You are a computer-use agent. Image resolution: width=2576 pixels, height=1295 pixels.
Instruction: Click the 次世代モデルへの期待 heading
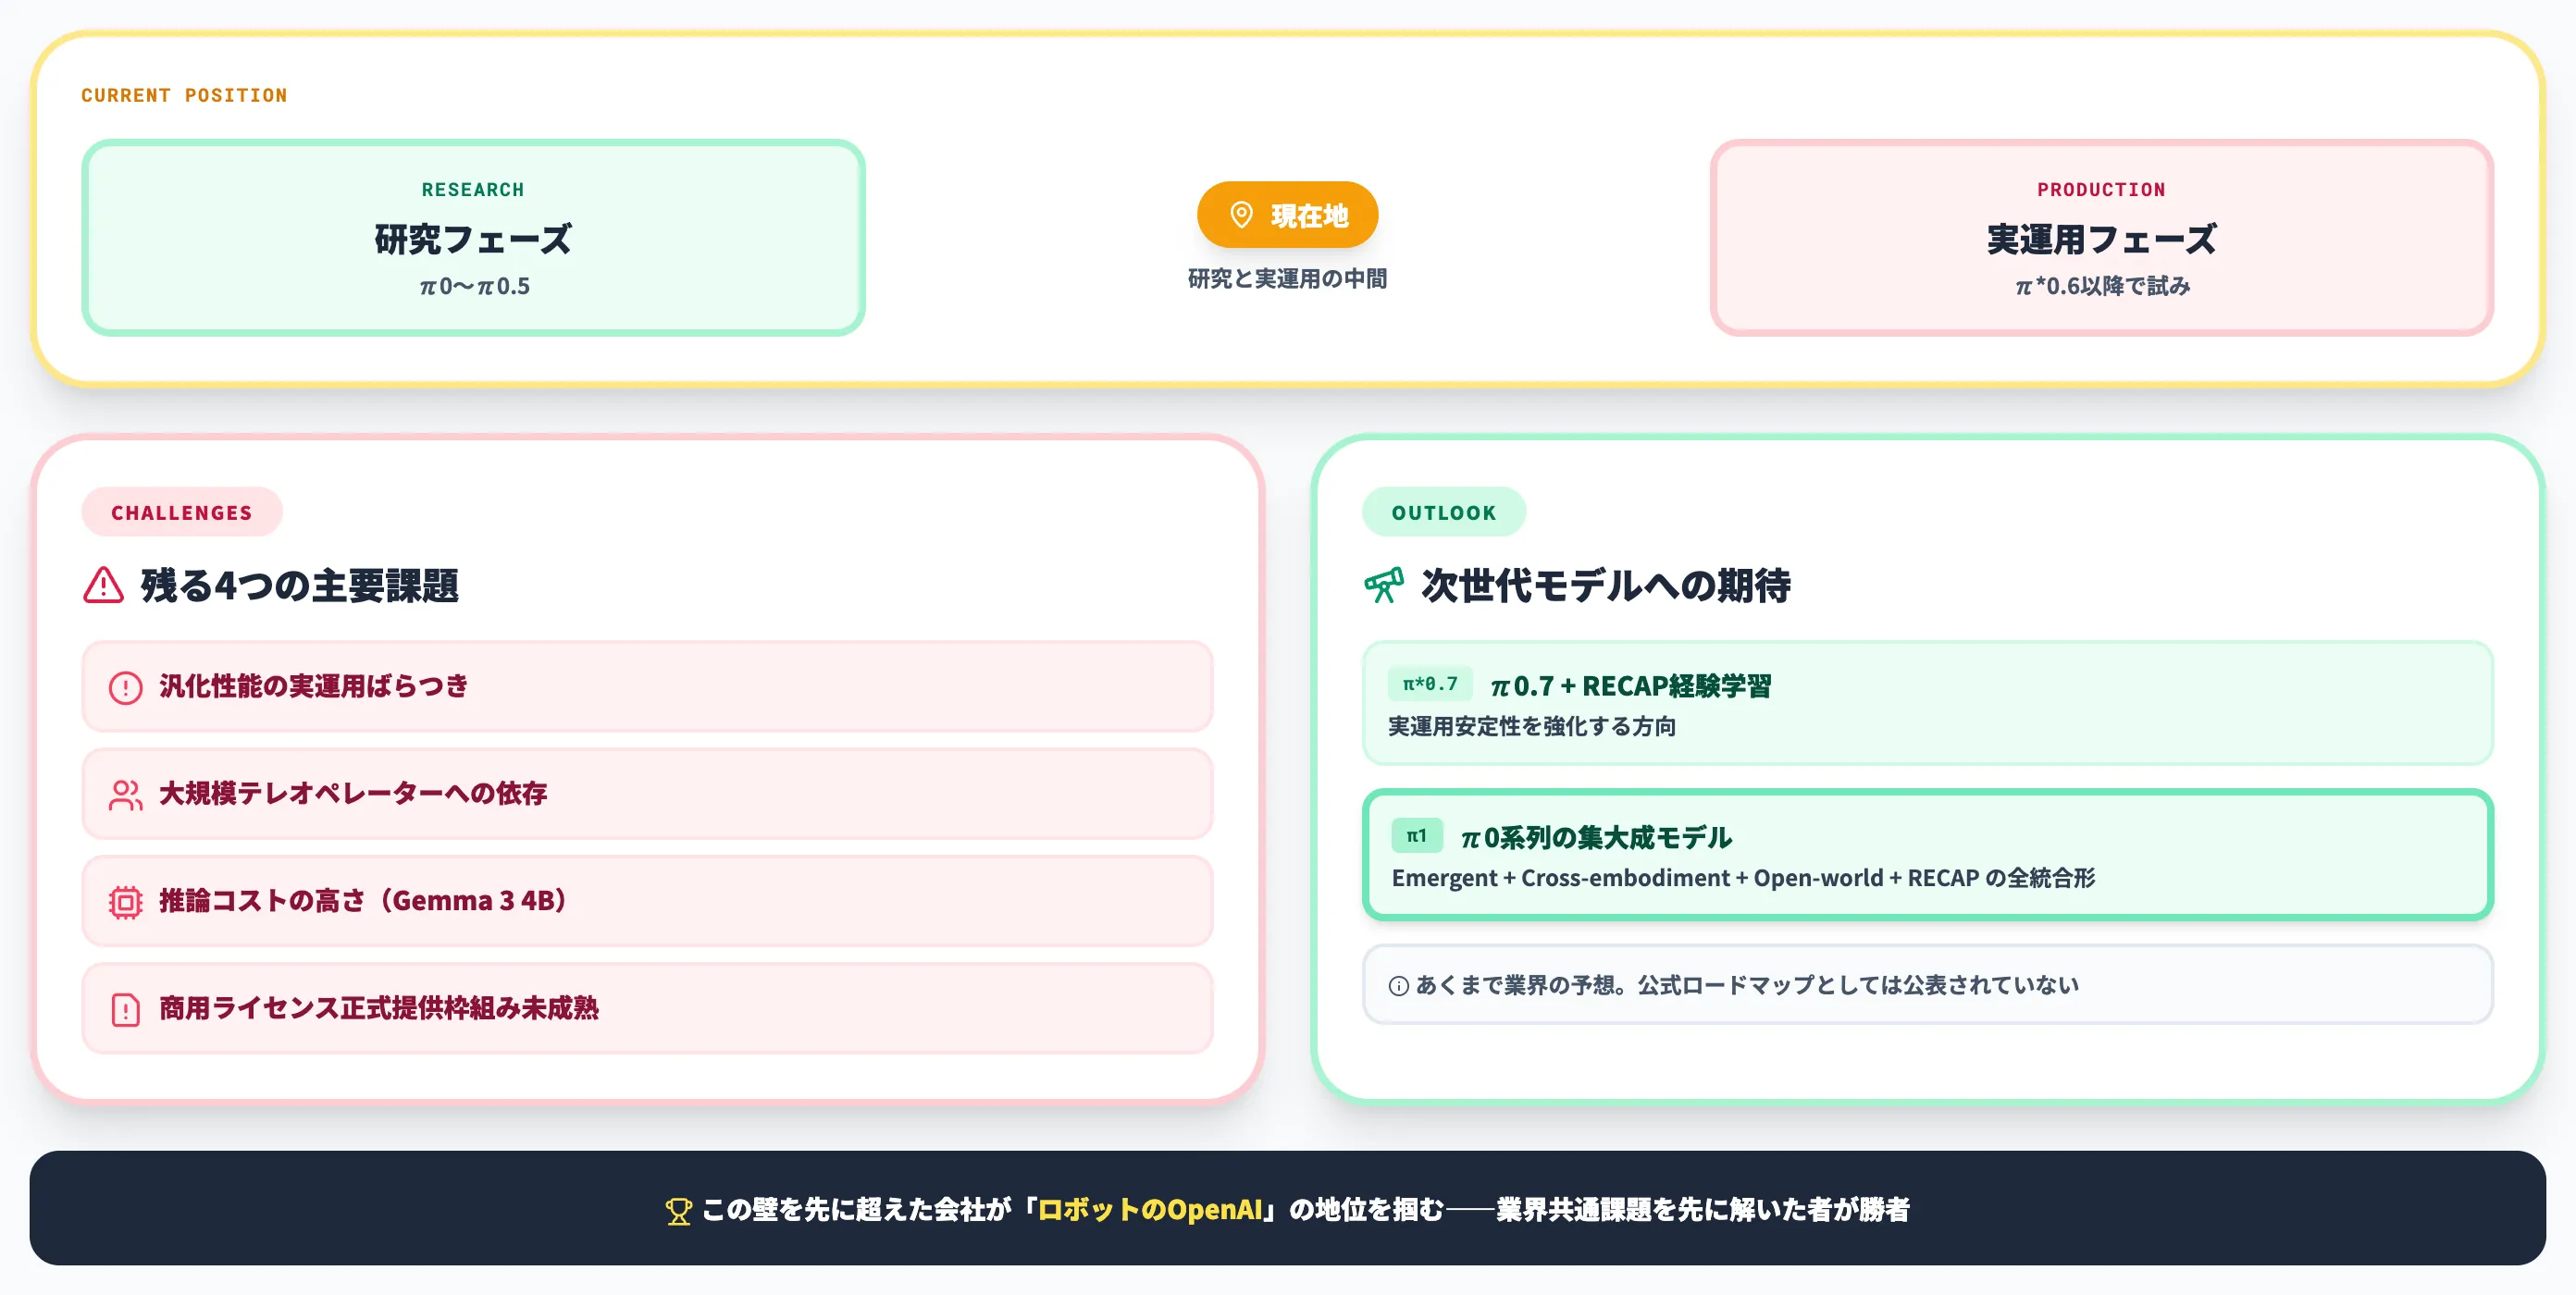pyautogui.click(x=1606, y=585)
